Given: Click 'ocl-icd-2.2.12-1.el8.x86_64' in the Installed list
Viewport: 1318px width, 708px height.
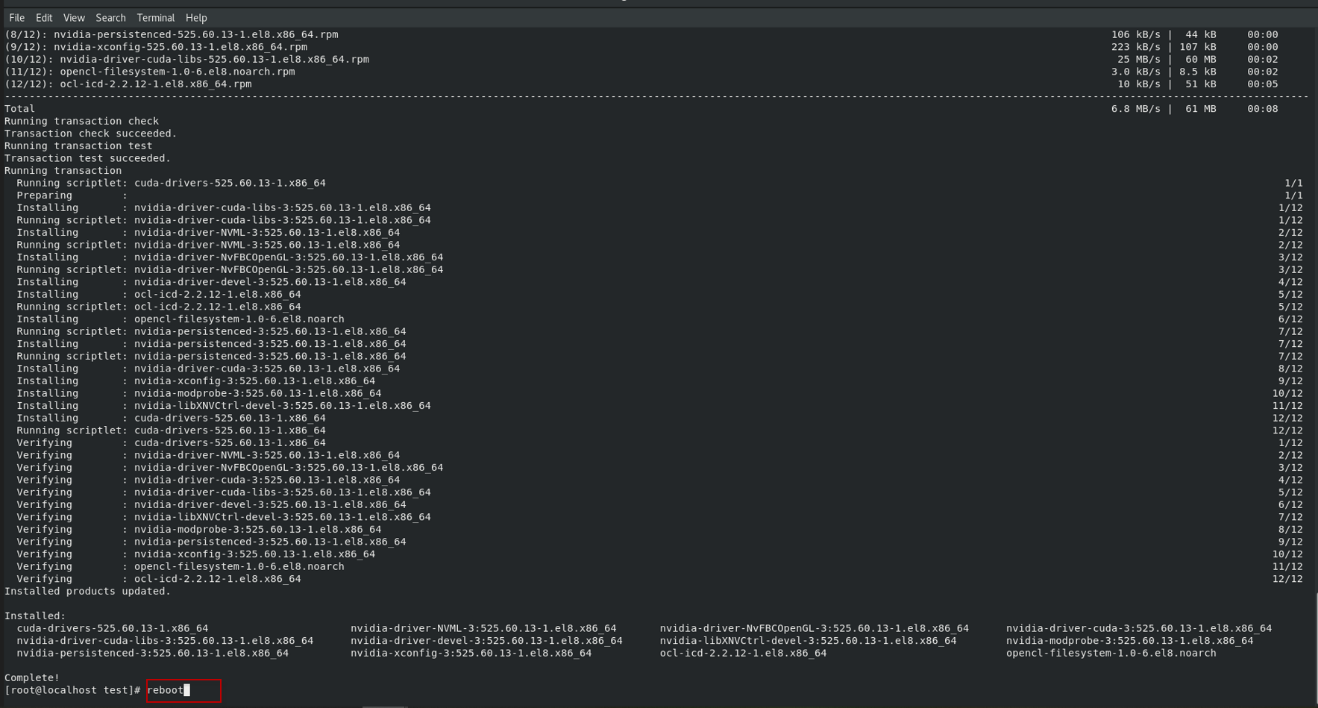Looking at the screenshot, I should tap(743, 653).
